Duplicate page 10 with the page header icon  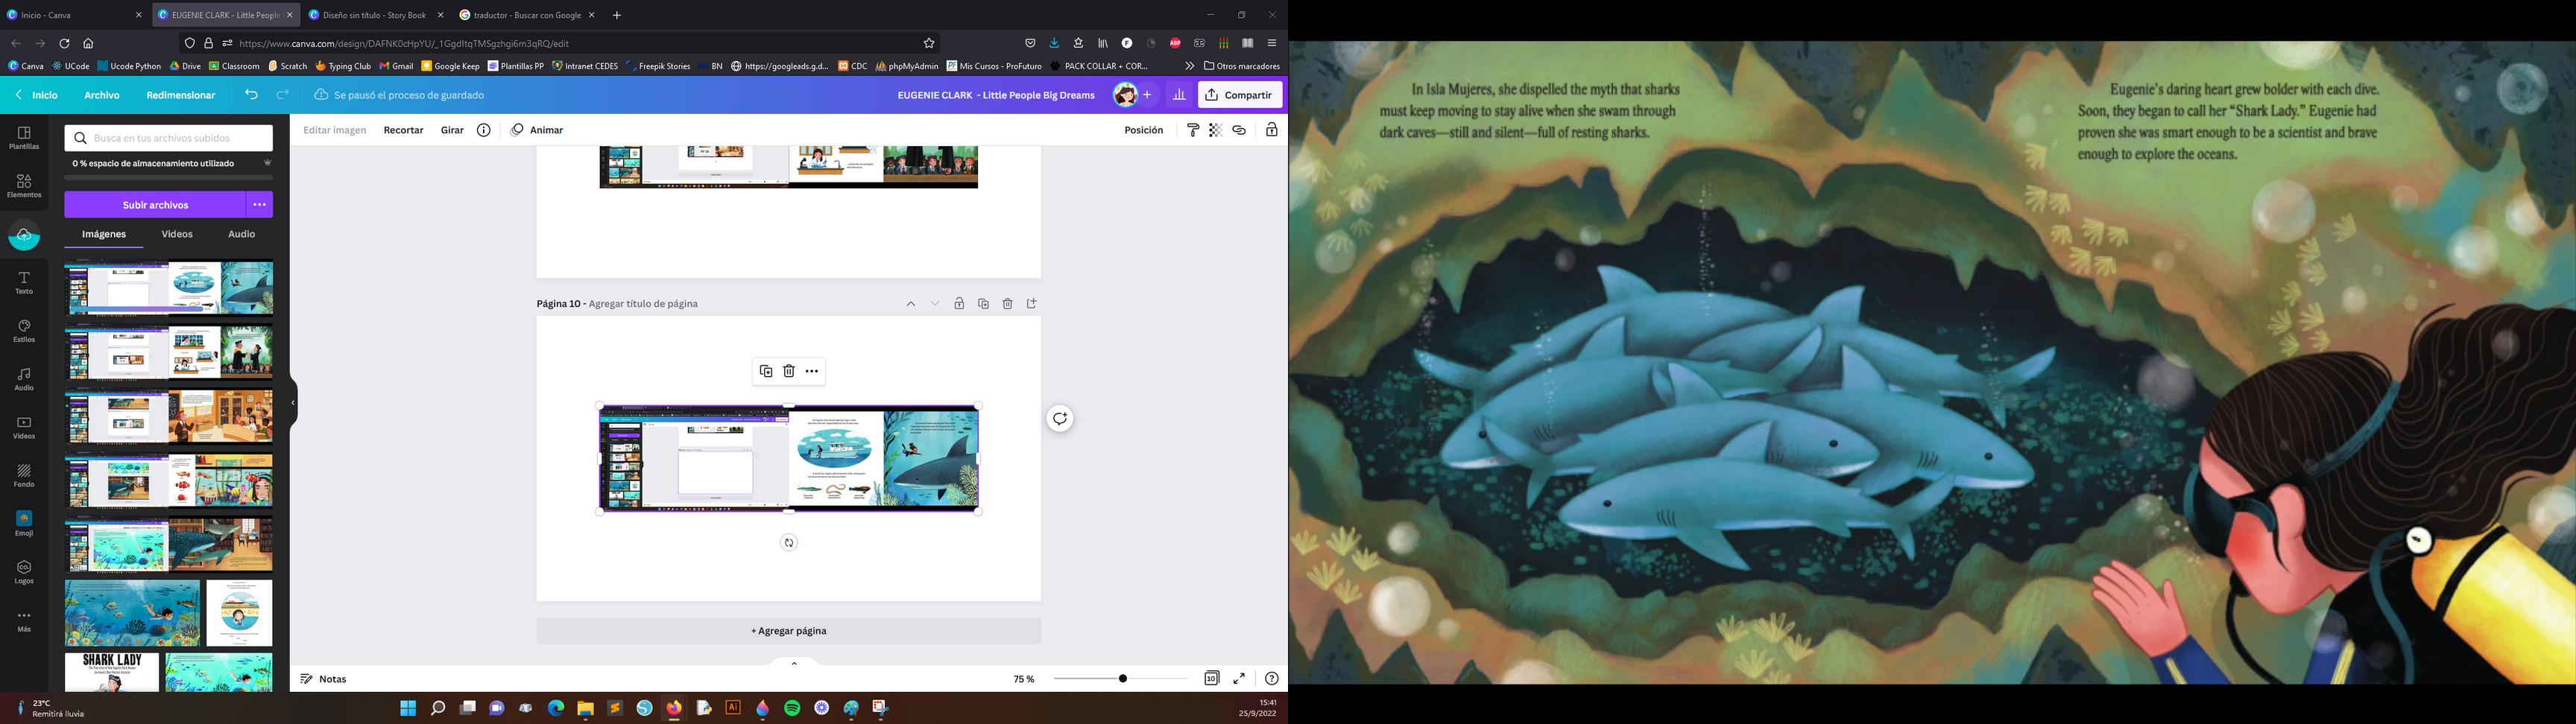click(983, 304)
